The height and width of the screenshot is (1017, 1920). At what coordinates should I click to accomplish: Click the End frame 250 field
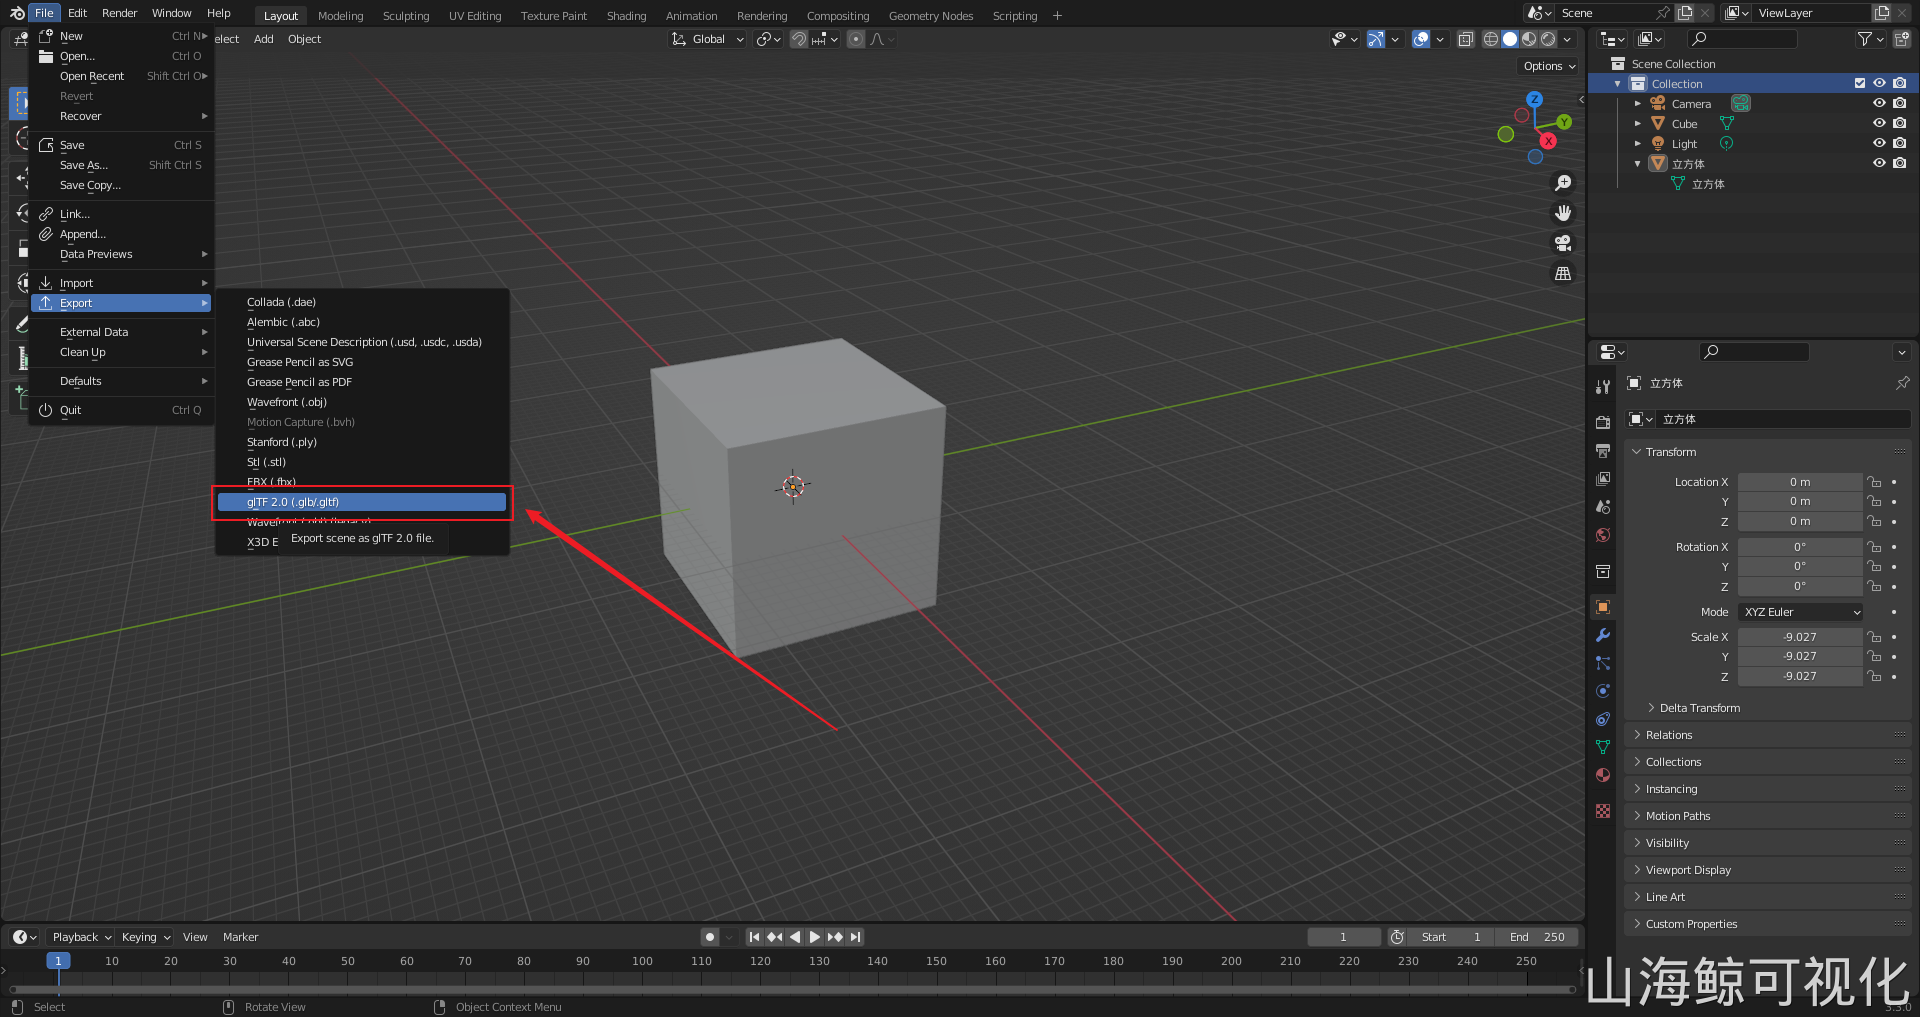pos(1537,937)
